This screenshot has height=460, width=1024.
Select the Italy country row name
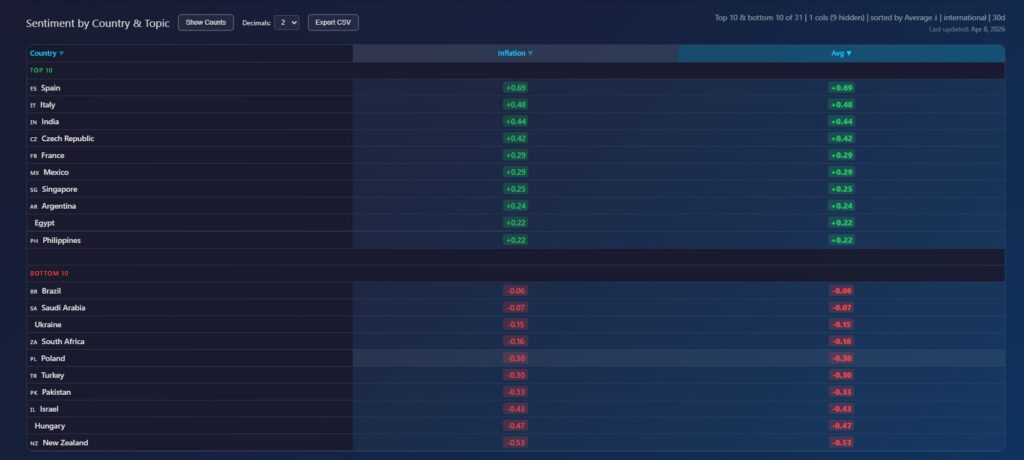48,105
